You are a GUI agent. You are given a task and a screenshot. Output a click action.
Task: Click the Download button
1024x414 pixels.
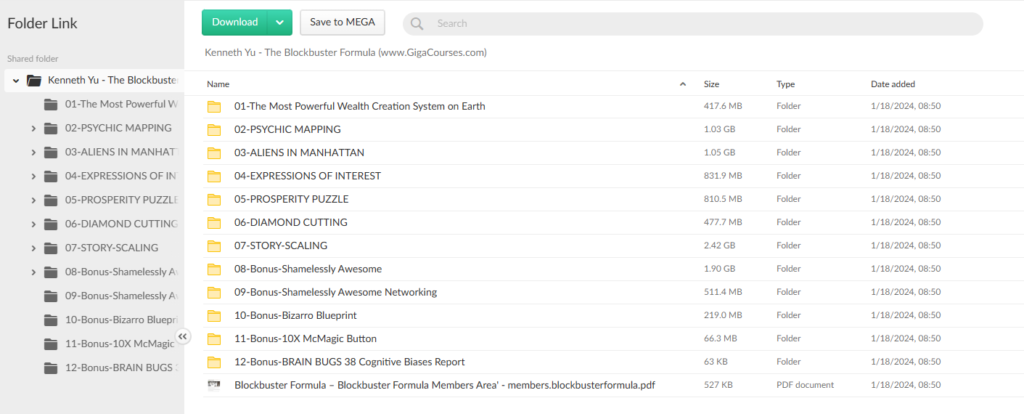[x=236, y=22]
